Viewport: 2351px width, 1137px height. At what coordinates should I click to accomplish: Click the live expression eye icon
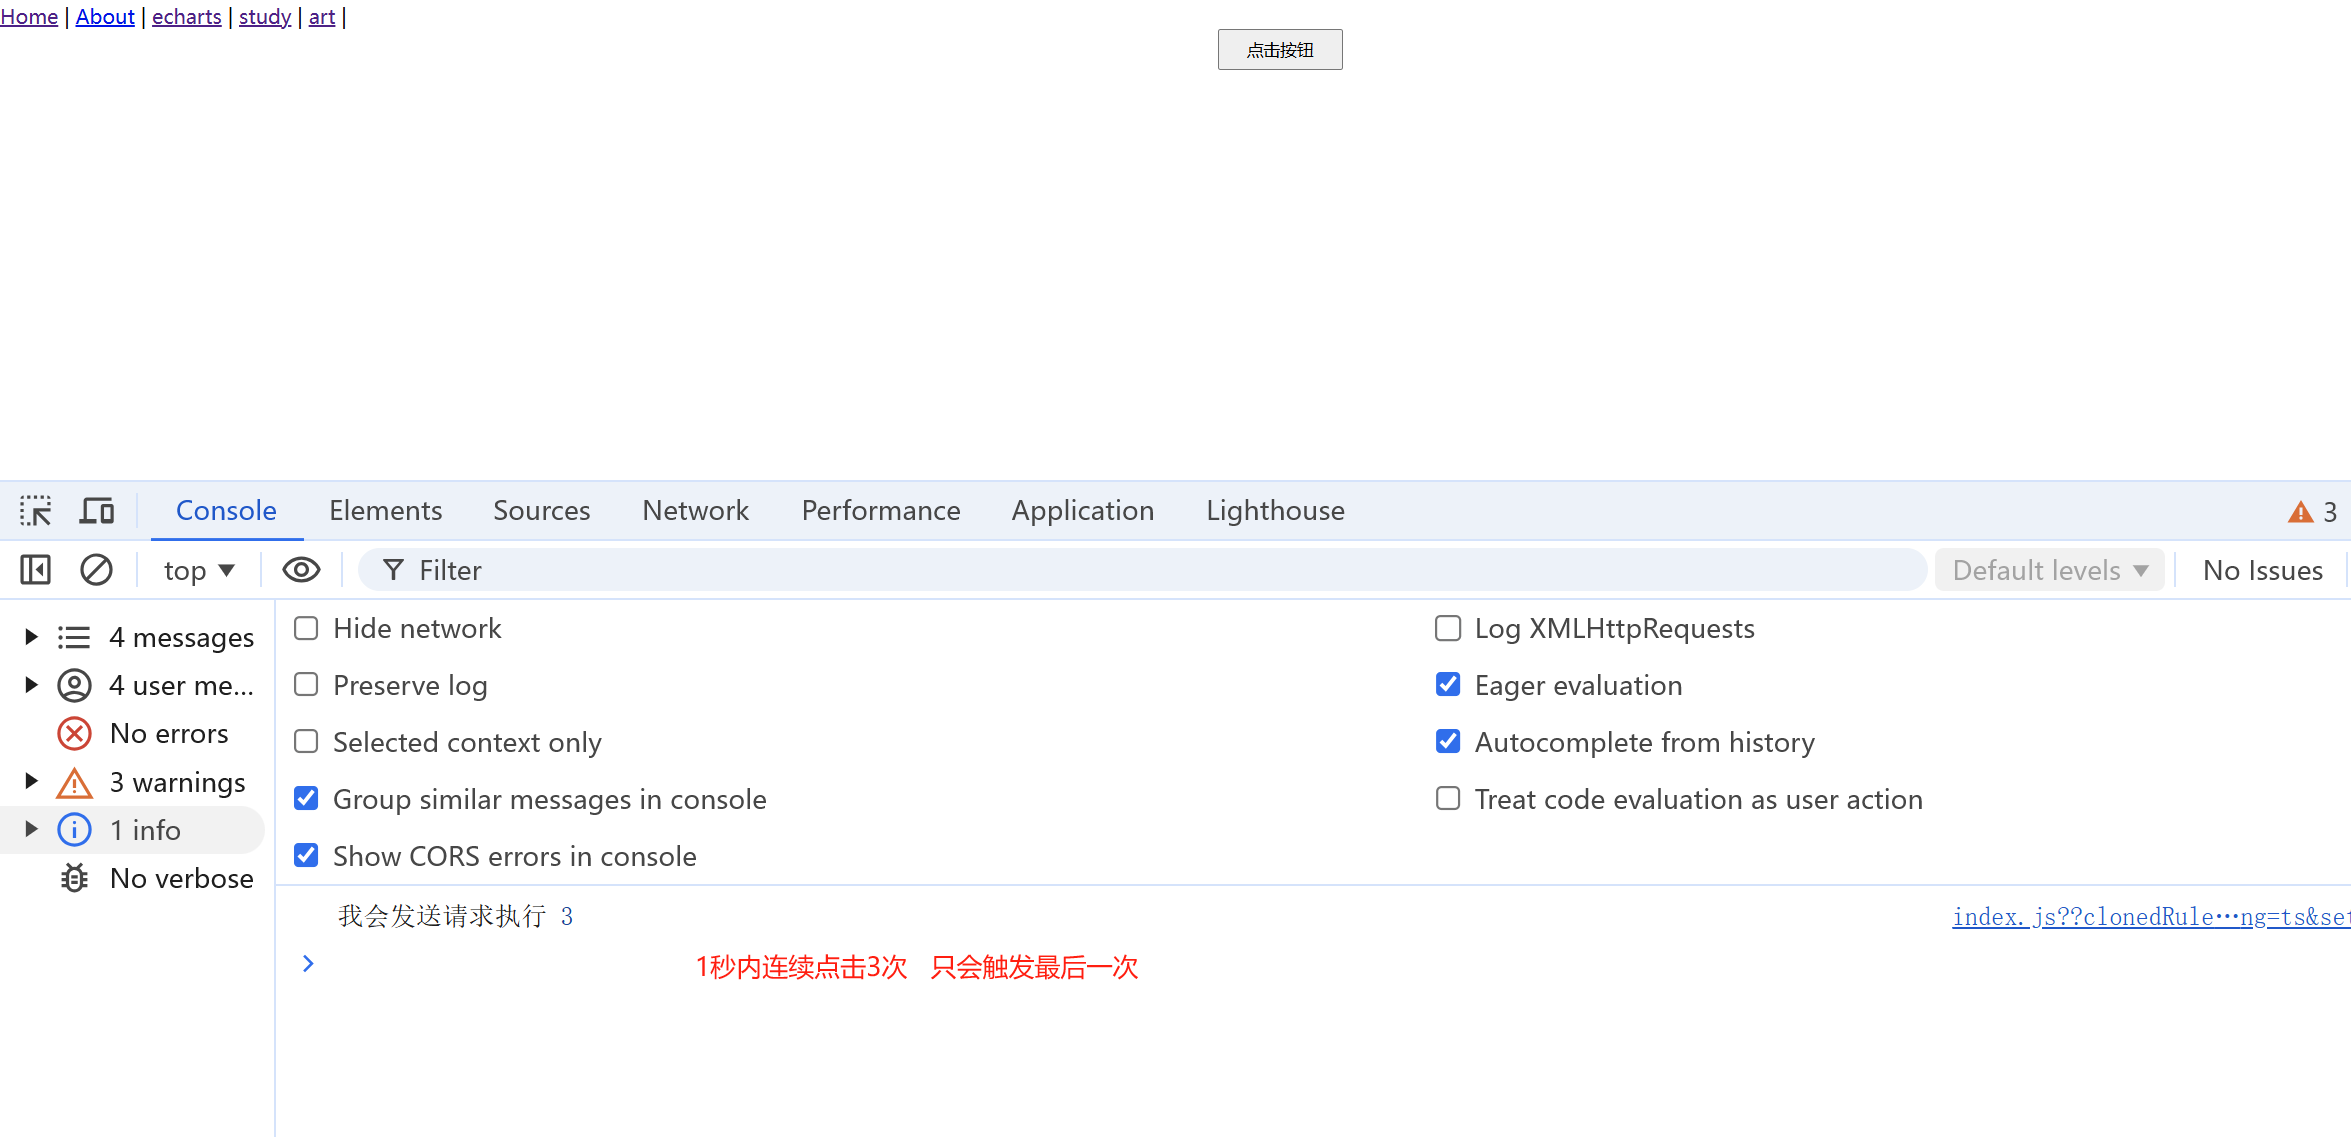[301, 570]
